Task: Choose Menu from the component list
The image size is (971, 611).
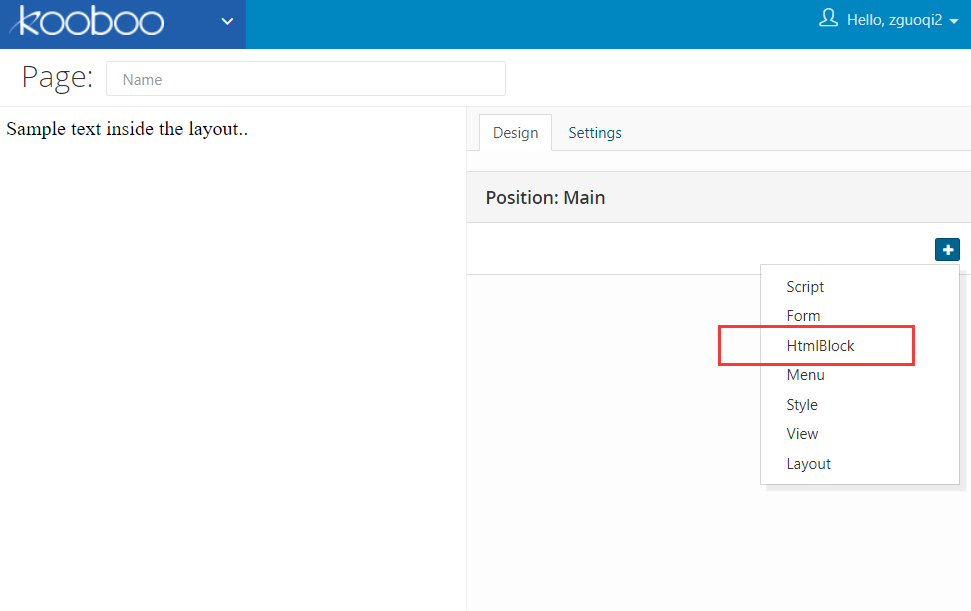Action: (860, 375)
